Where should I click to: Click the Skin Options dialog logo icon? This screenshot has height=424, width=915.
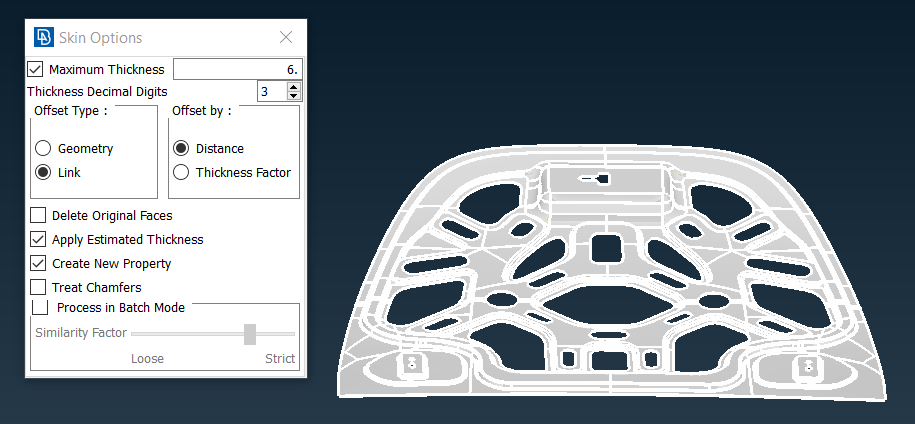pyautogui.click(x=44, y=37)
